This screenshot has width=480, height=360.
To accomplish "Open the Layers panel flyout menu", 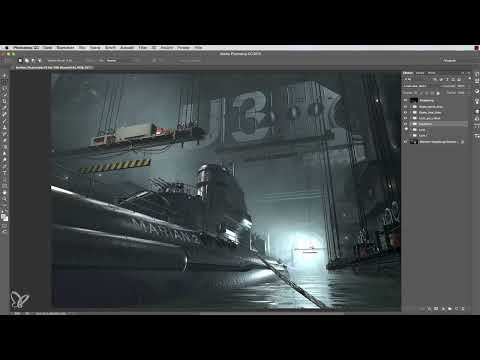I will (x=469, y=73).
